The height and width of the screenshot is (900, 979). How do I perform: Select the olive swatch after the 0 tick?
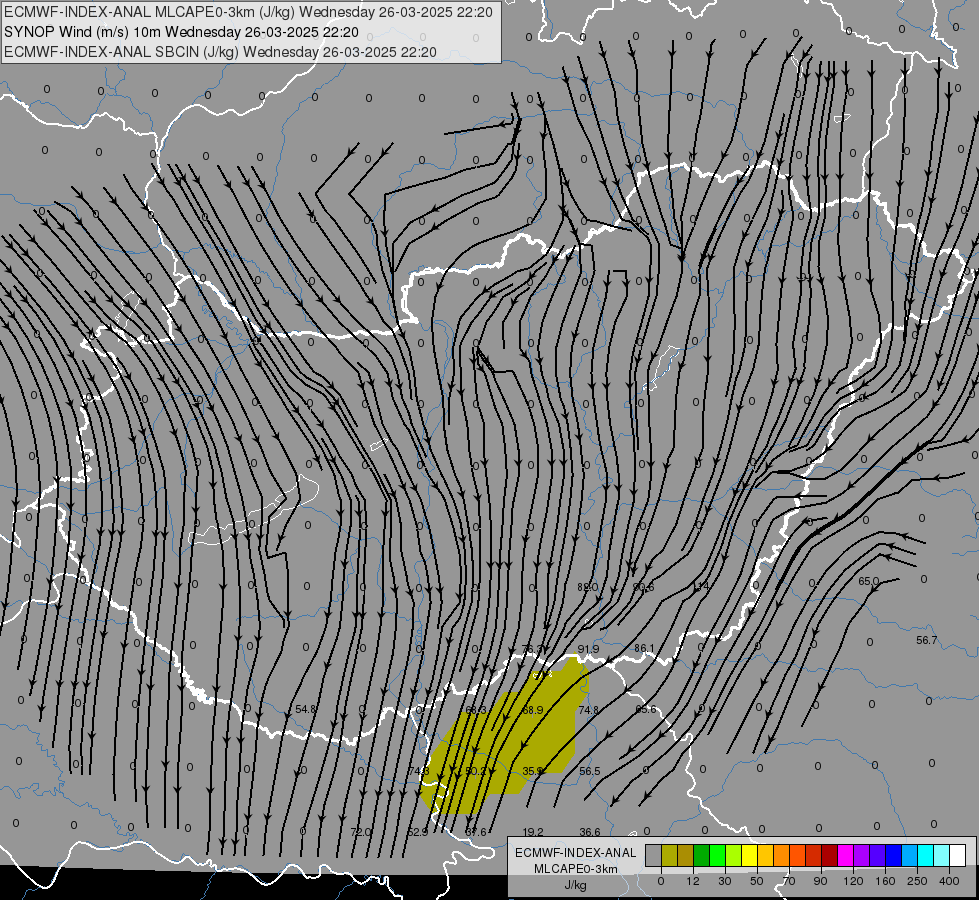point(669,855)
